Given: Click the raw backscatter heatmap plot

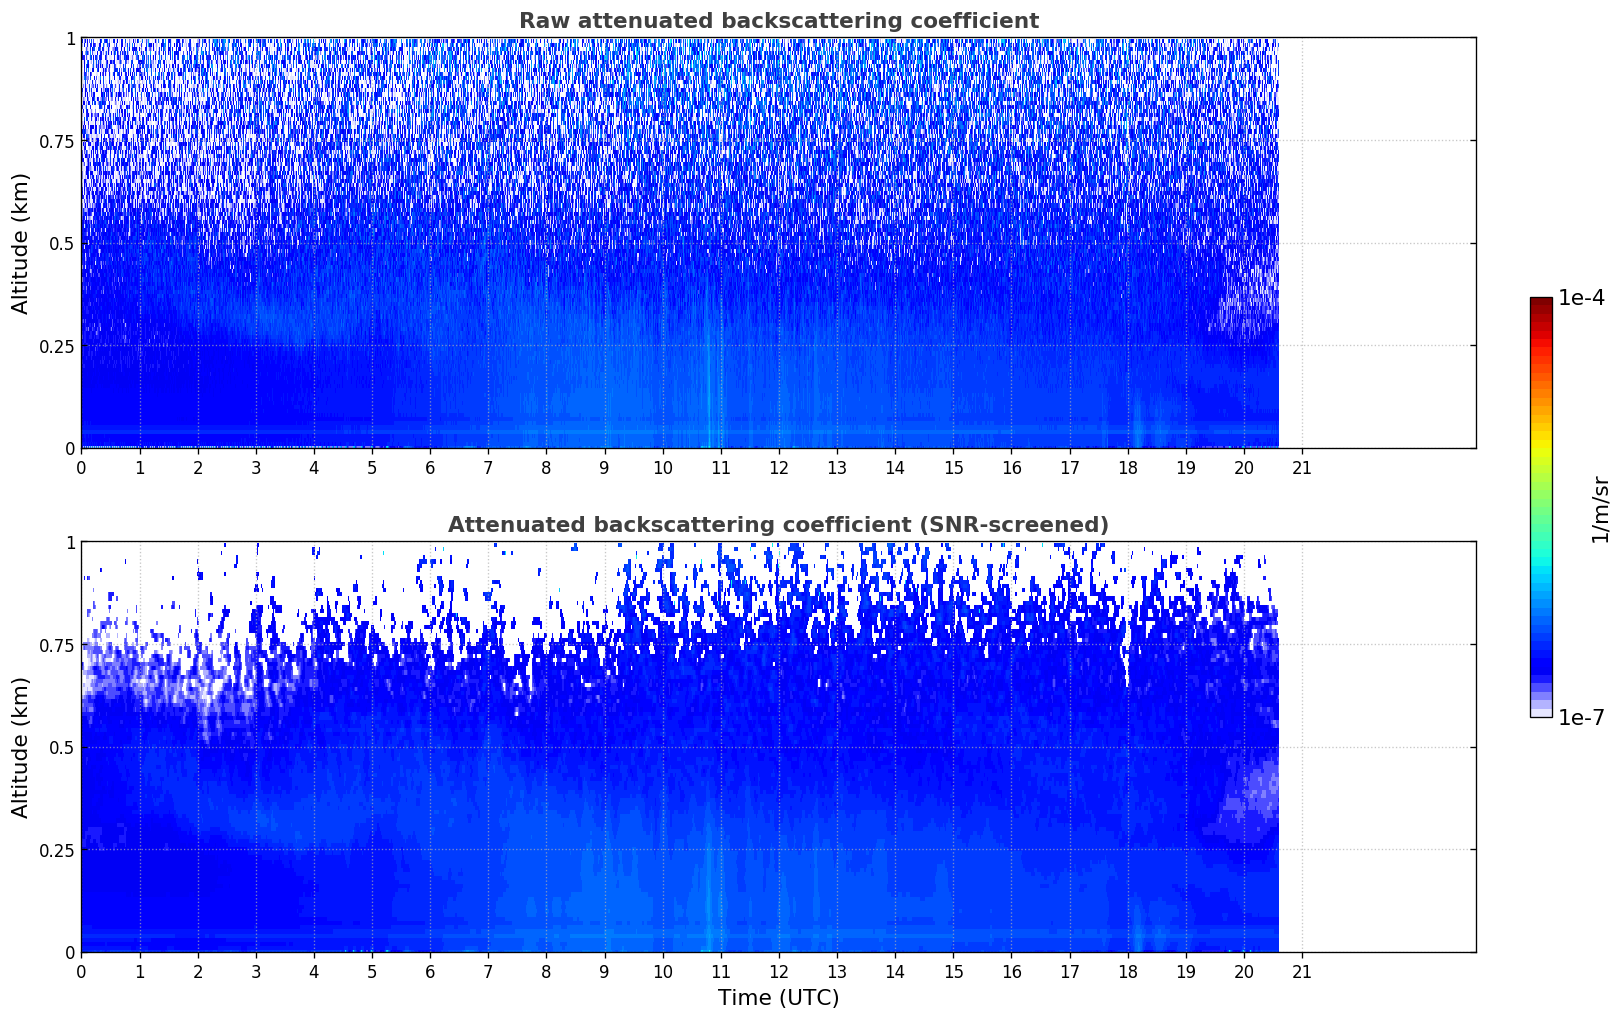Looking at the screenshot, I should click(778, 243).
